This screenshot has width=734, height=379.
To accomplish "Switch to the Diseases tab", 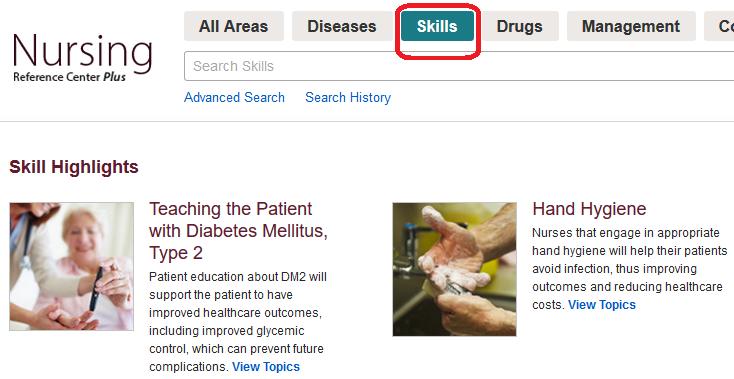I will point(342,26).
